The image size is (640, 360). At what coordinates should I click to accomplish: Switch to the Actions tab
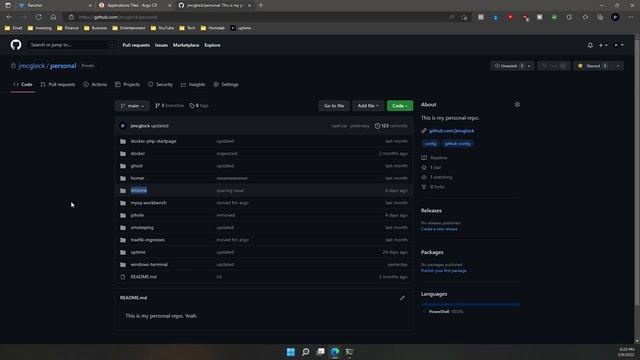pos(95,84)
